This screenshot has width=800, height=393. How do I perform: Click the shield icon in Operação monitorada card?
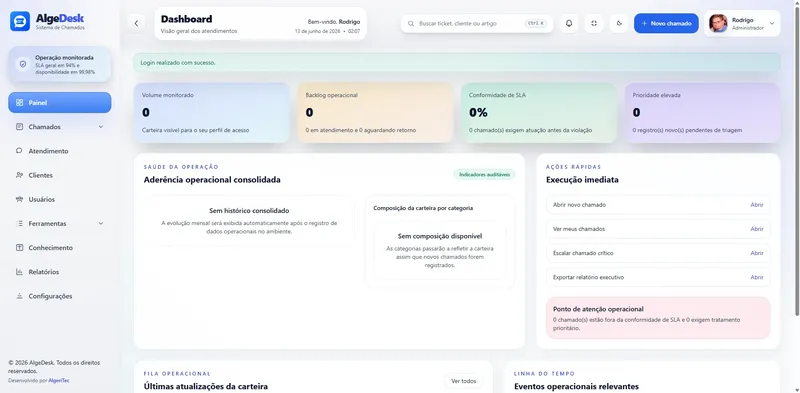(x=22, y=64)
